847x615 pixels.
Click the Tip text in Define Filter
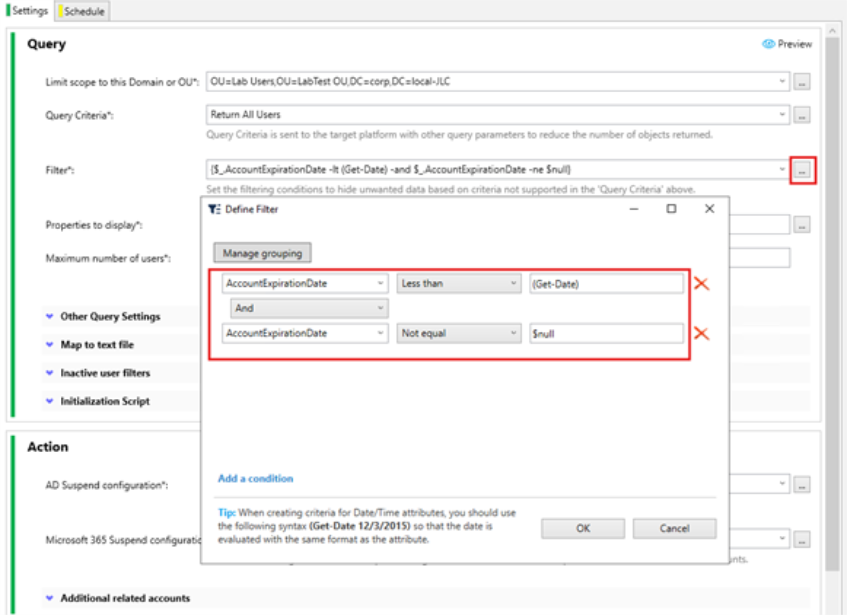tap(367, 526)
